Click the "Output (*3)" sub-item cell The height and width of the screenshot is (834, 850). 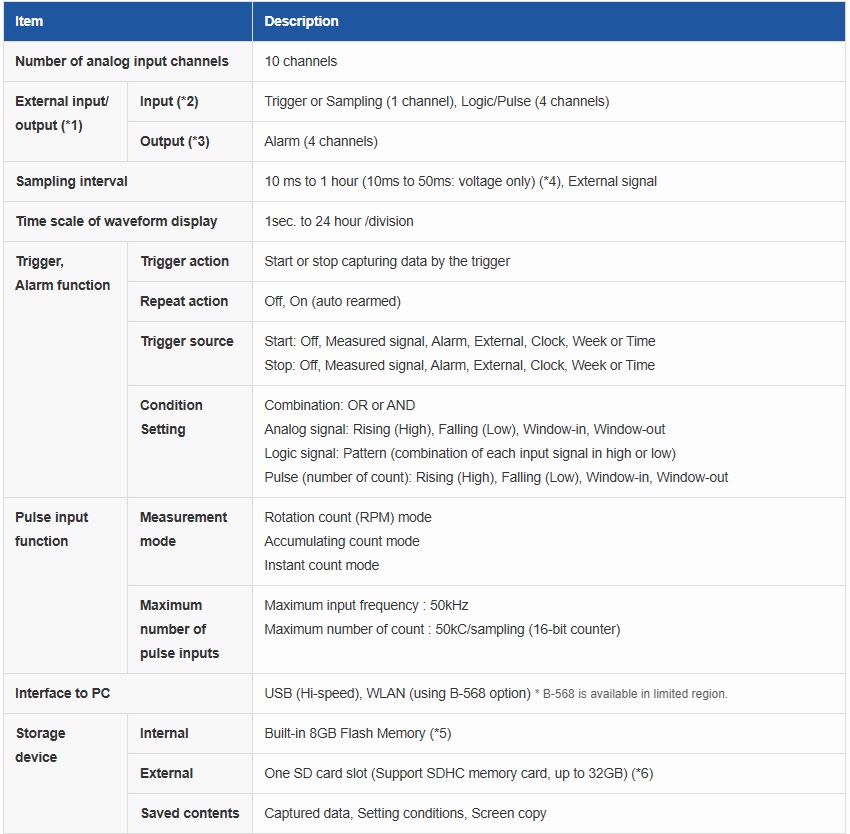[x=174, y=141]
